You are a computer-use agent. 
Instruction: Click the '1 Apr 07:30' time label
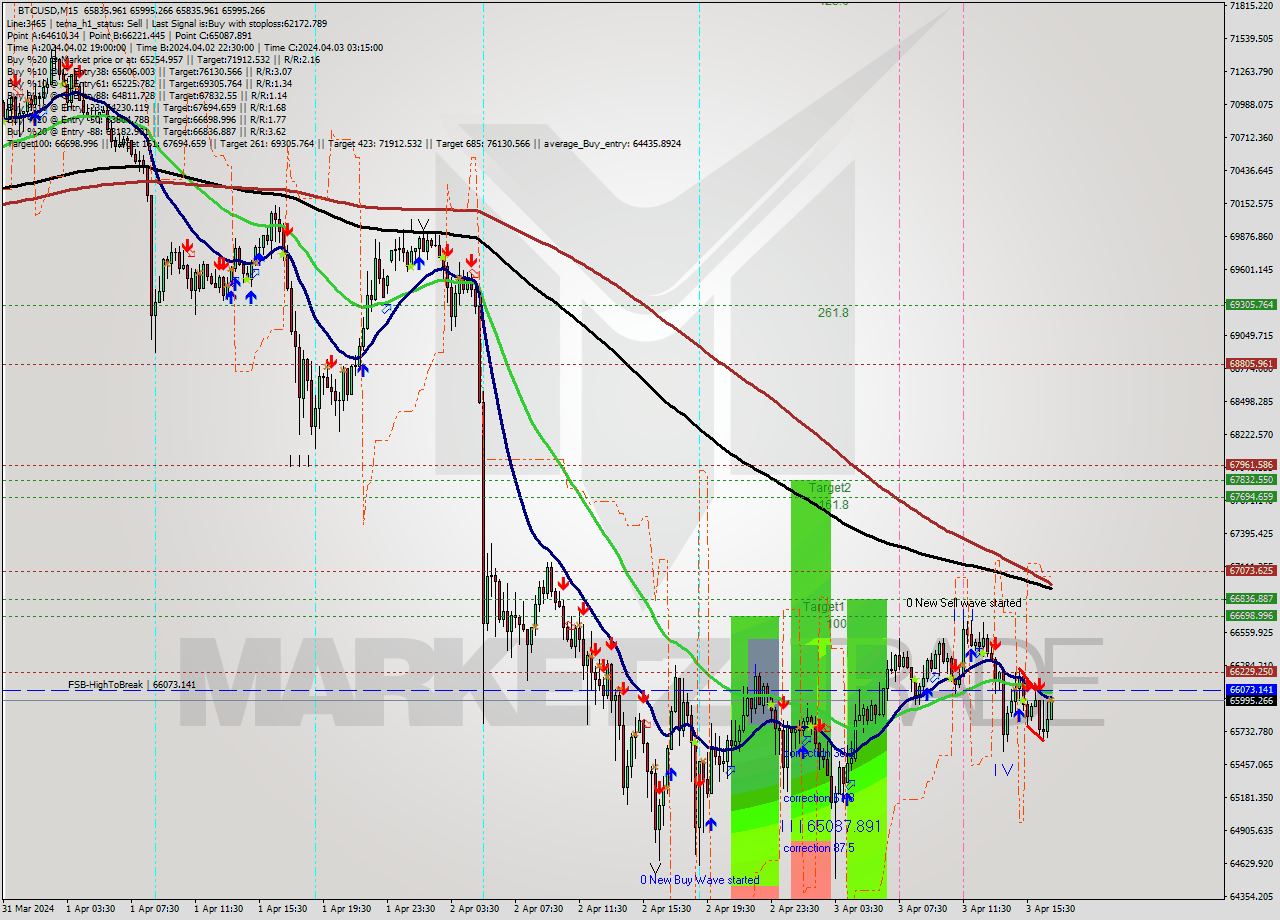(155, 909)
